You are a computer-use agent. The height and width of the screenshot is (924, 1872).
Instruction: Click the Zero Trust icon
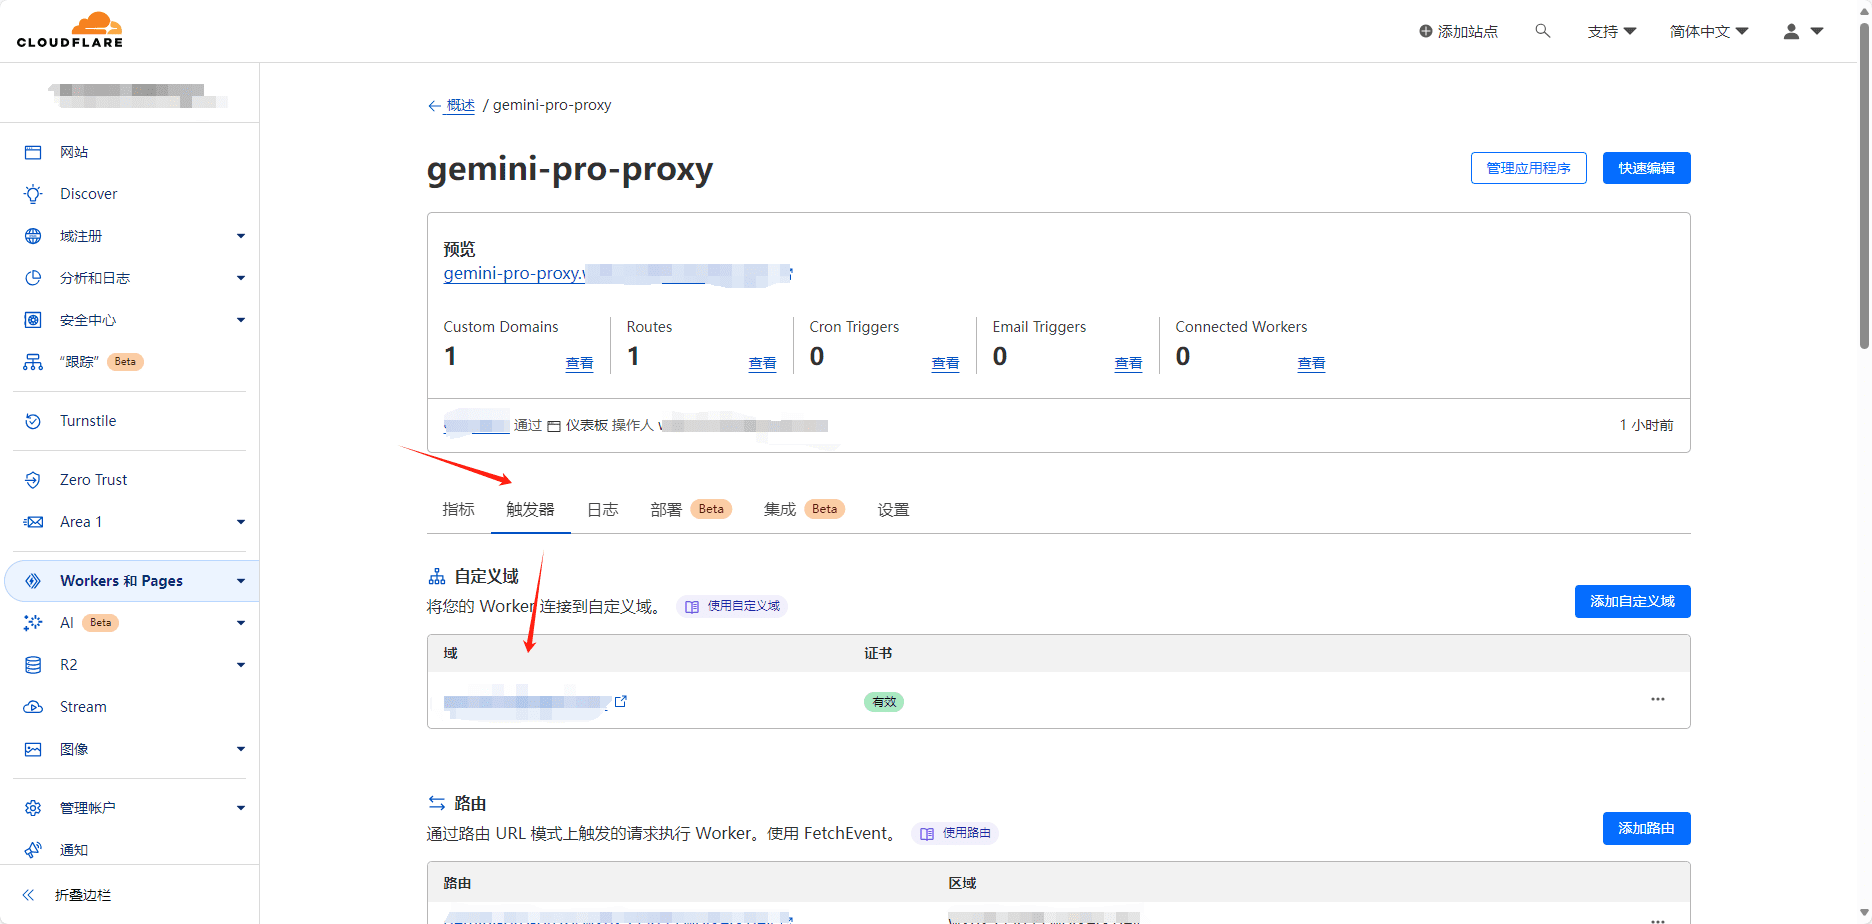point(33,480)
